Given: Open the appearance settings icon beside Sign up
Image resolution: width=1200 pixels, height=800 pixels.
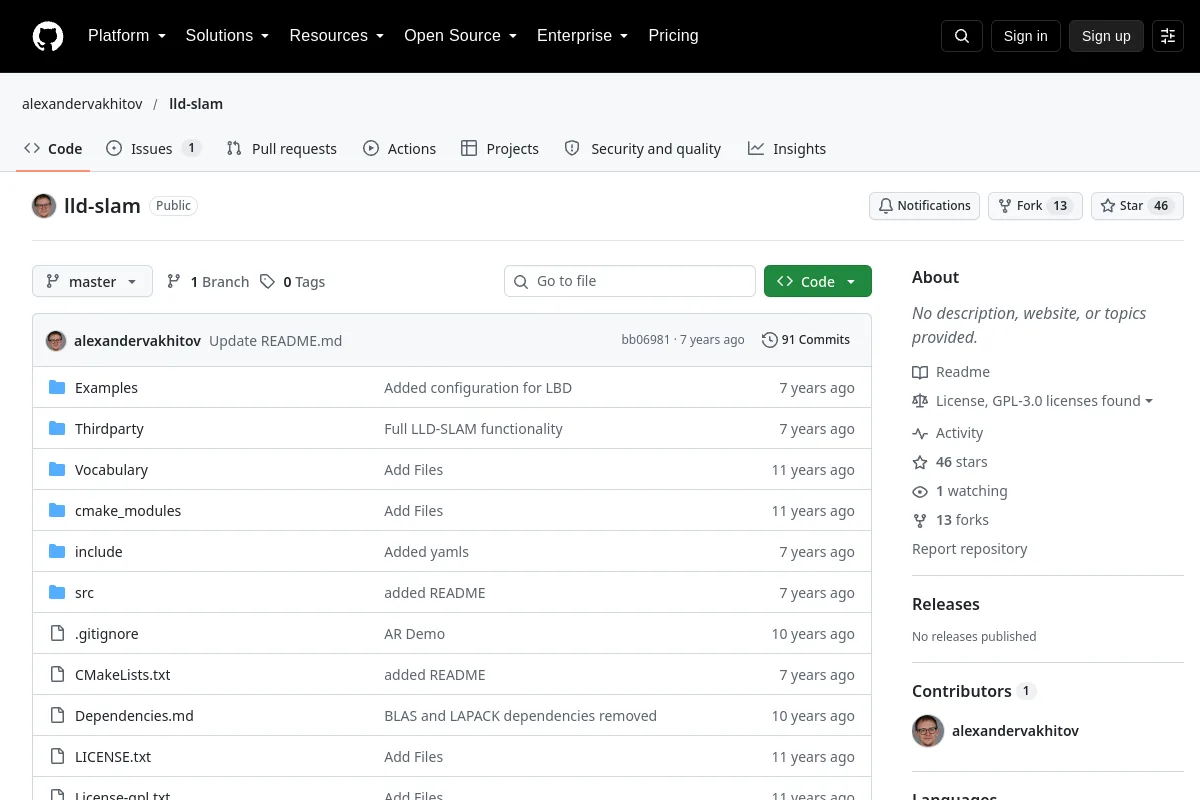Looking at the screenshot, I should (1168, 36).
